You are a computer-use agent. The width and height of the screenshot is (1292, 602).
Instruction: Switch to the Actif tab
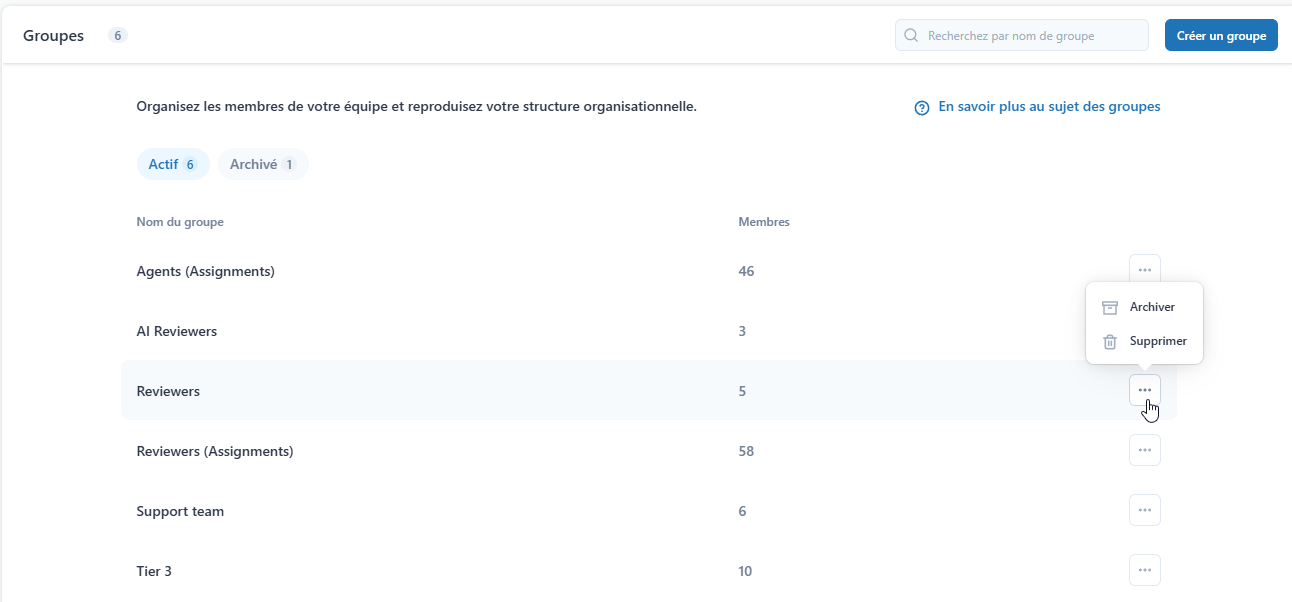pos(173,164)
